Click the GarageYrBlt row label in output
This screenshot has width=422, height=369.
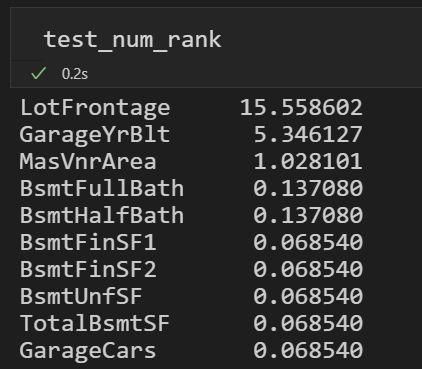click(x=95, y=134)
